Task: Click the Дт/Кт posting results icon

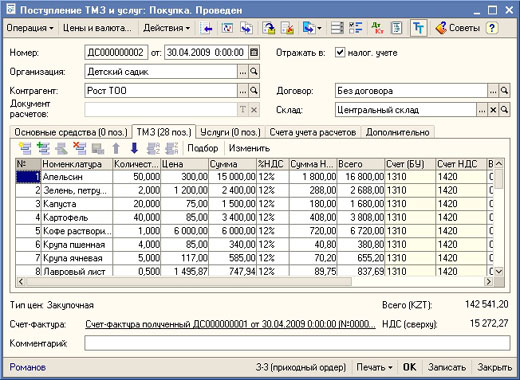Action: pos(377,28)
